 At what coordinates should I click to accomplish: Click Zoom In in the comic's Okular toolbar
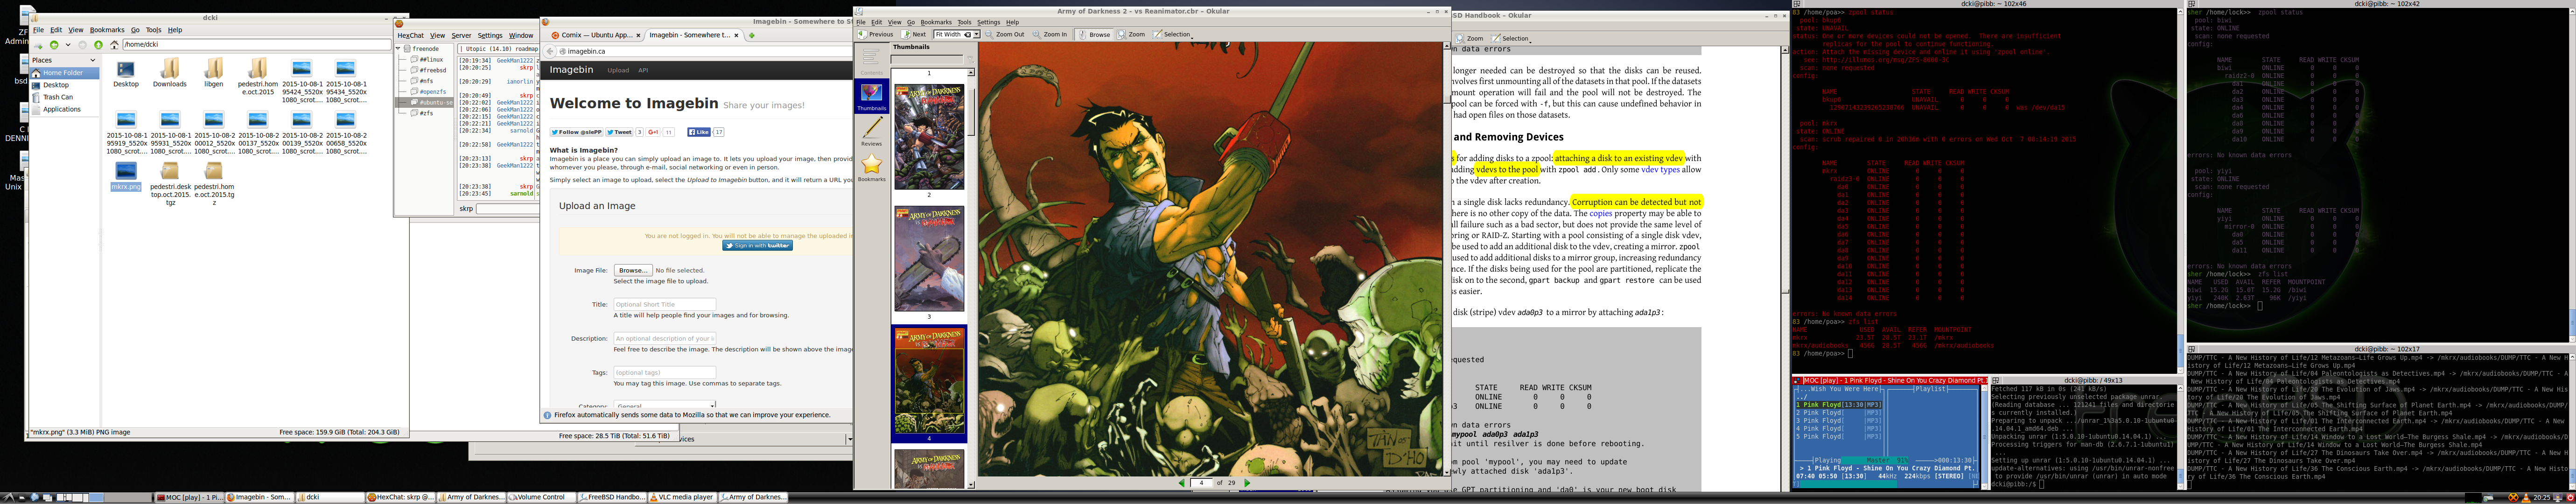click(1051, 35)
